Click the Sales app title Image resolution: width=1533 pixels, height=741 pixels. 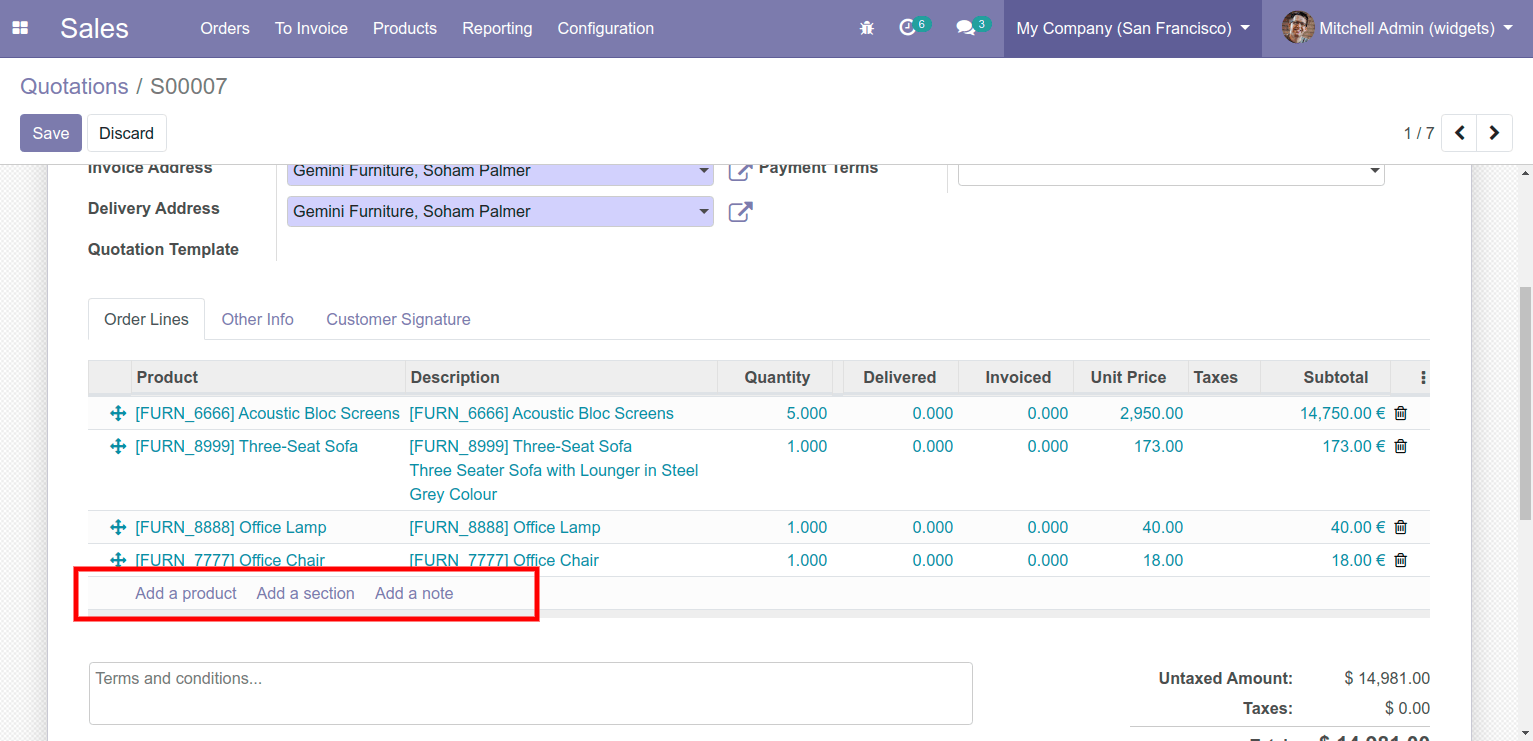pyautogui.click(x=94, y=28)
